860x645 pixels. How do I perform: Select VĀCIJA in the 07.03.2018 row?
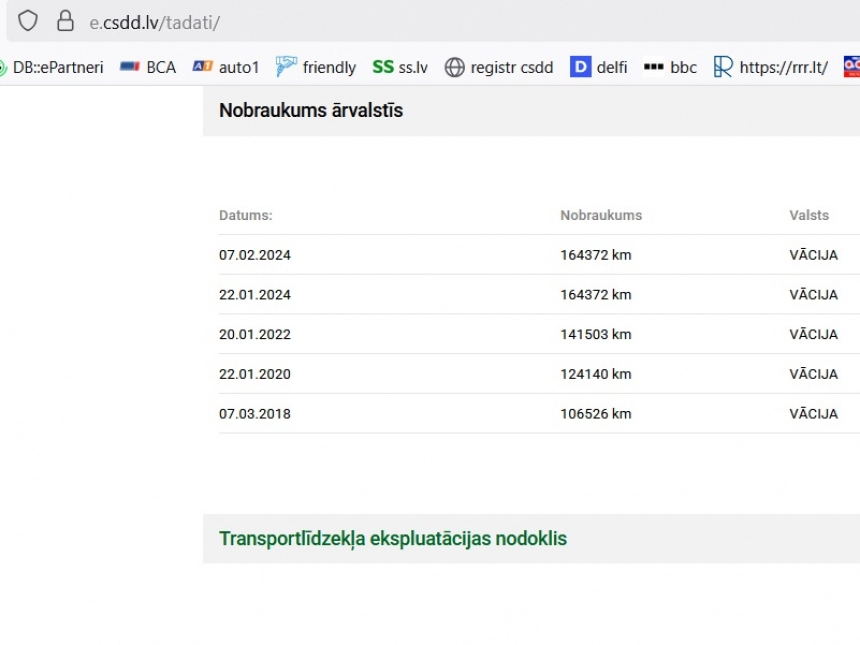(x=813, y=414)
